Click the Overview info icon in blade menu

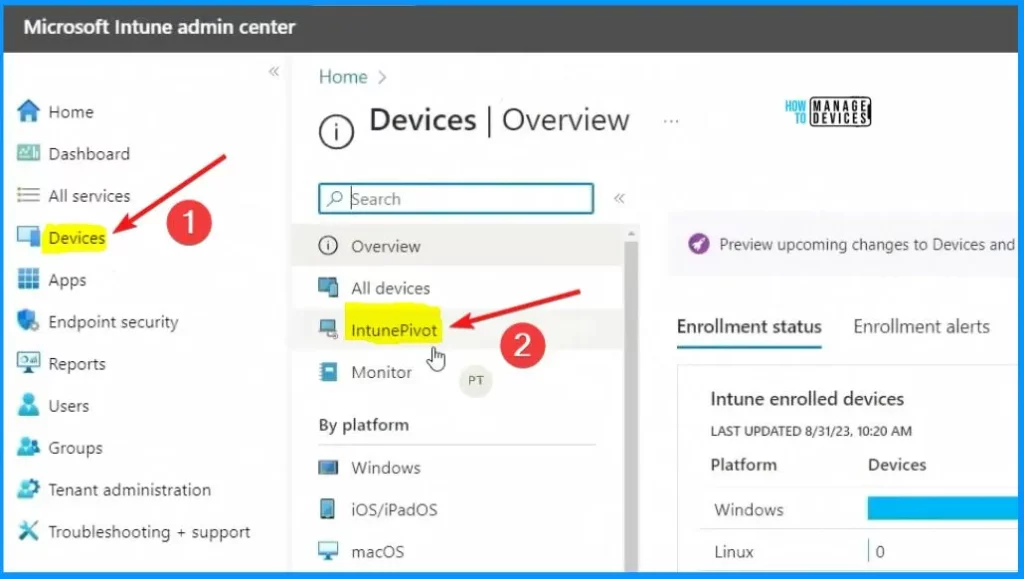click(x=328, y=245)
